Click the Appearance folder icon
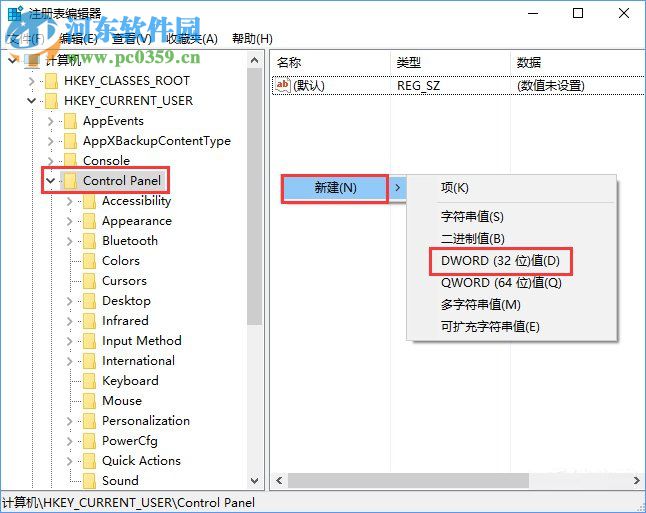The image size is (646, 513). tap(89, 221)
